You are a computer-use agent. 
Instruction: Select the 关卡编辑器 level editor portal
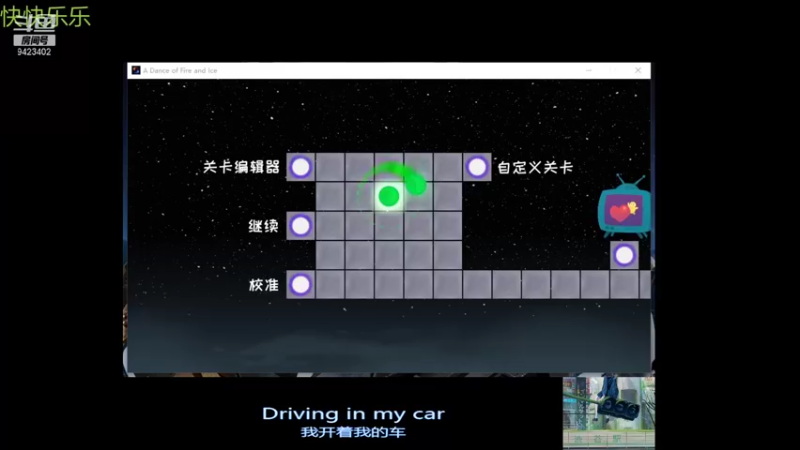(x=301, y=167)
